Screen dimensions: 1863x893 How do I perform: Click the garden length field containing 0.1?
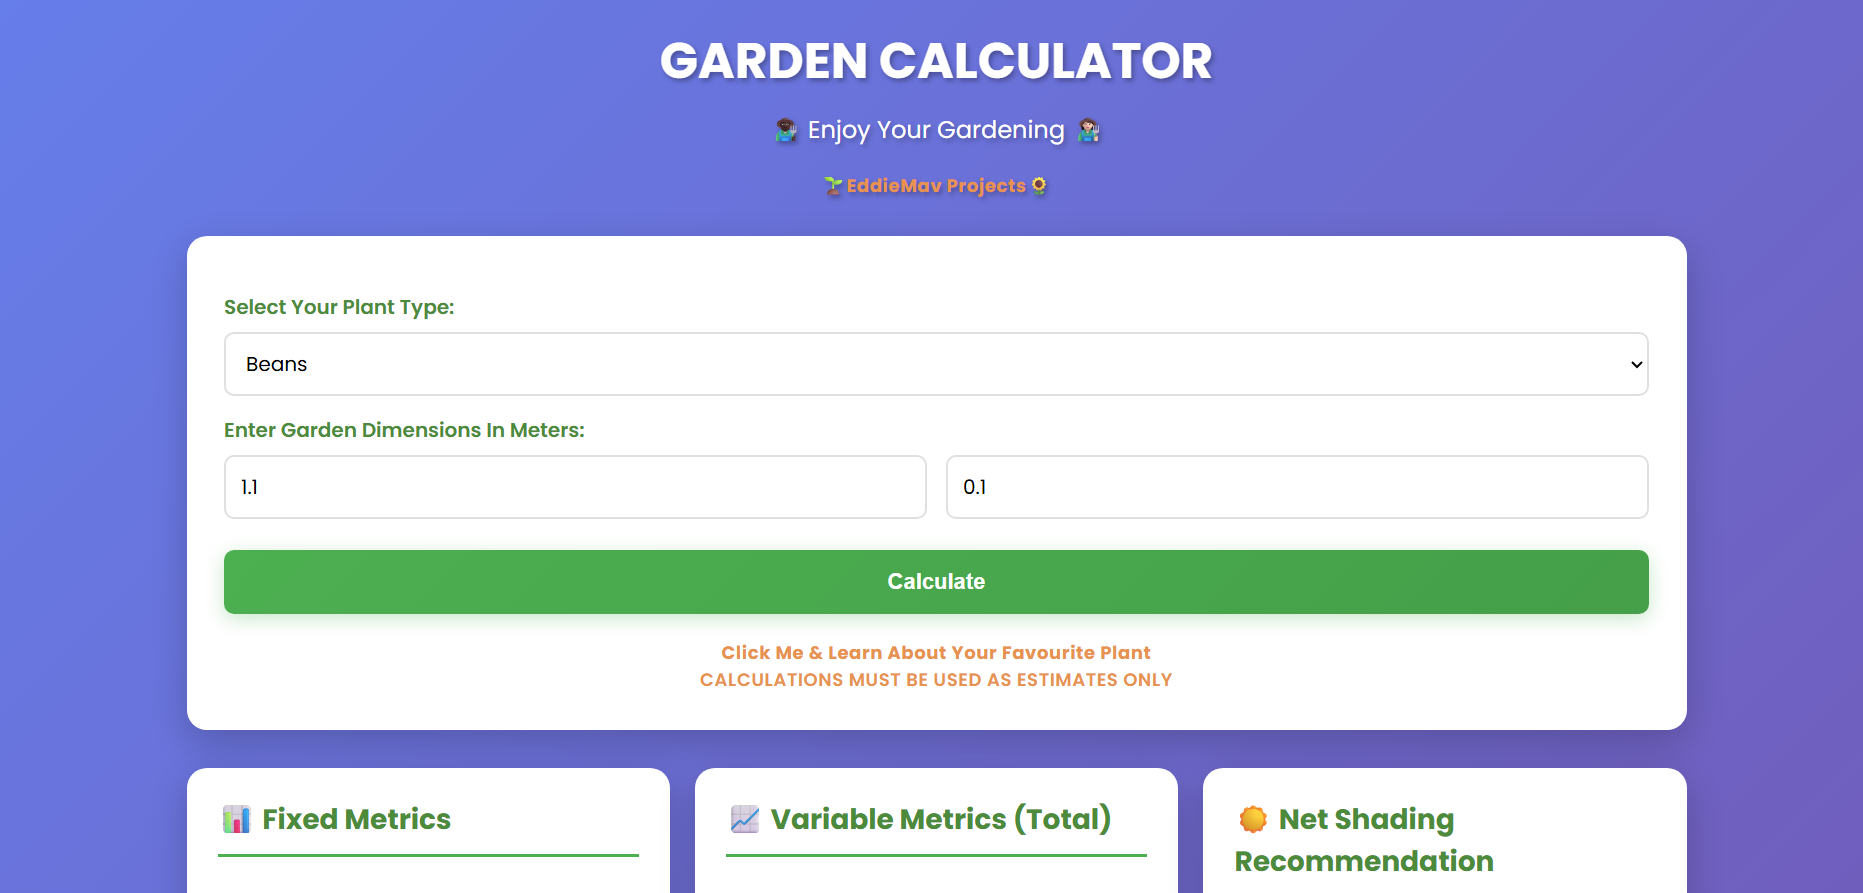[x=1297, y=487]
